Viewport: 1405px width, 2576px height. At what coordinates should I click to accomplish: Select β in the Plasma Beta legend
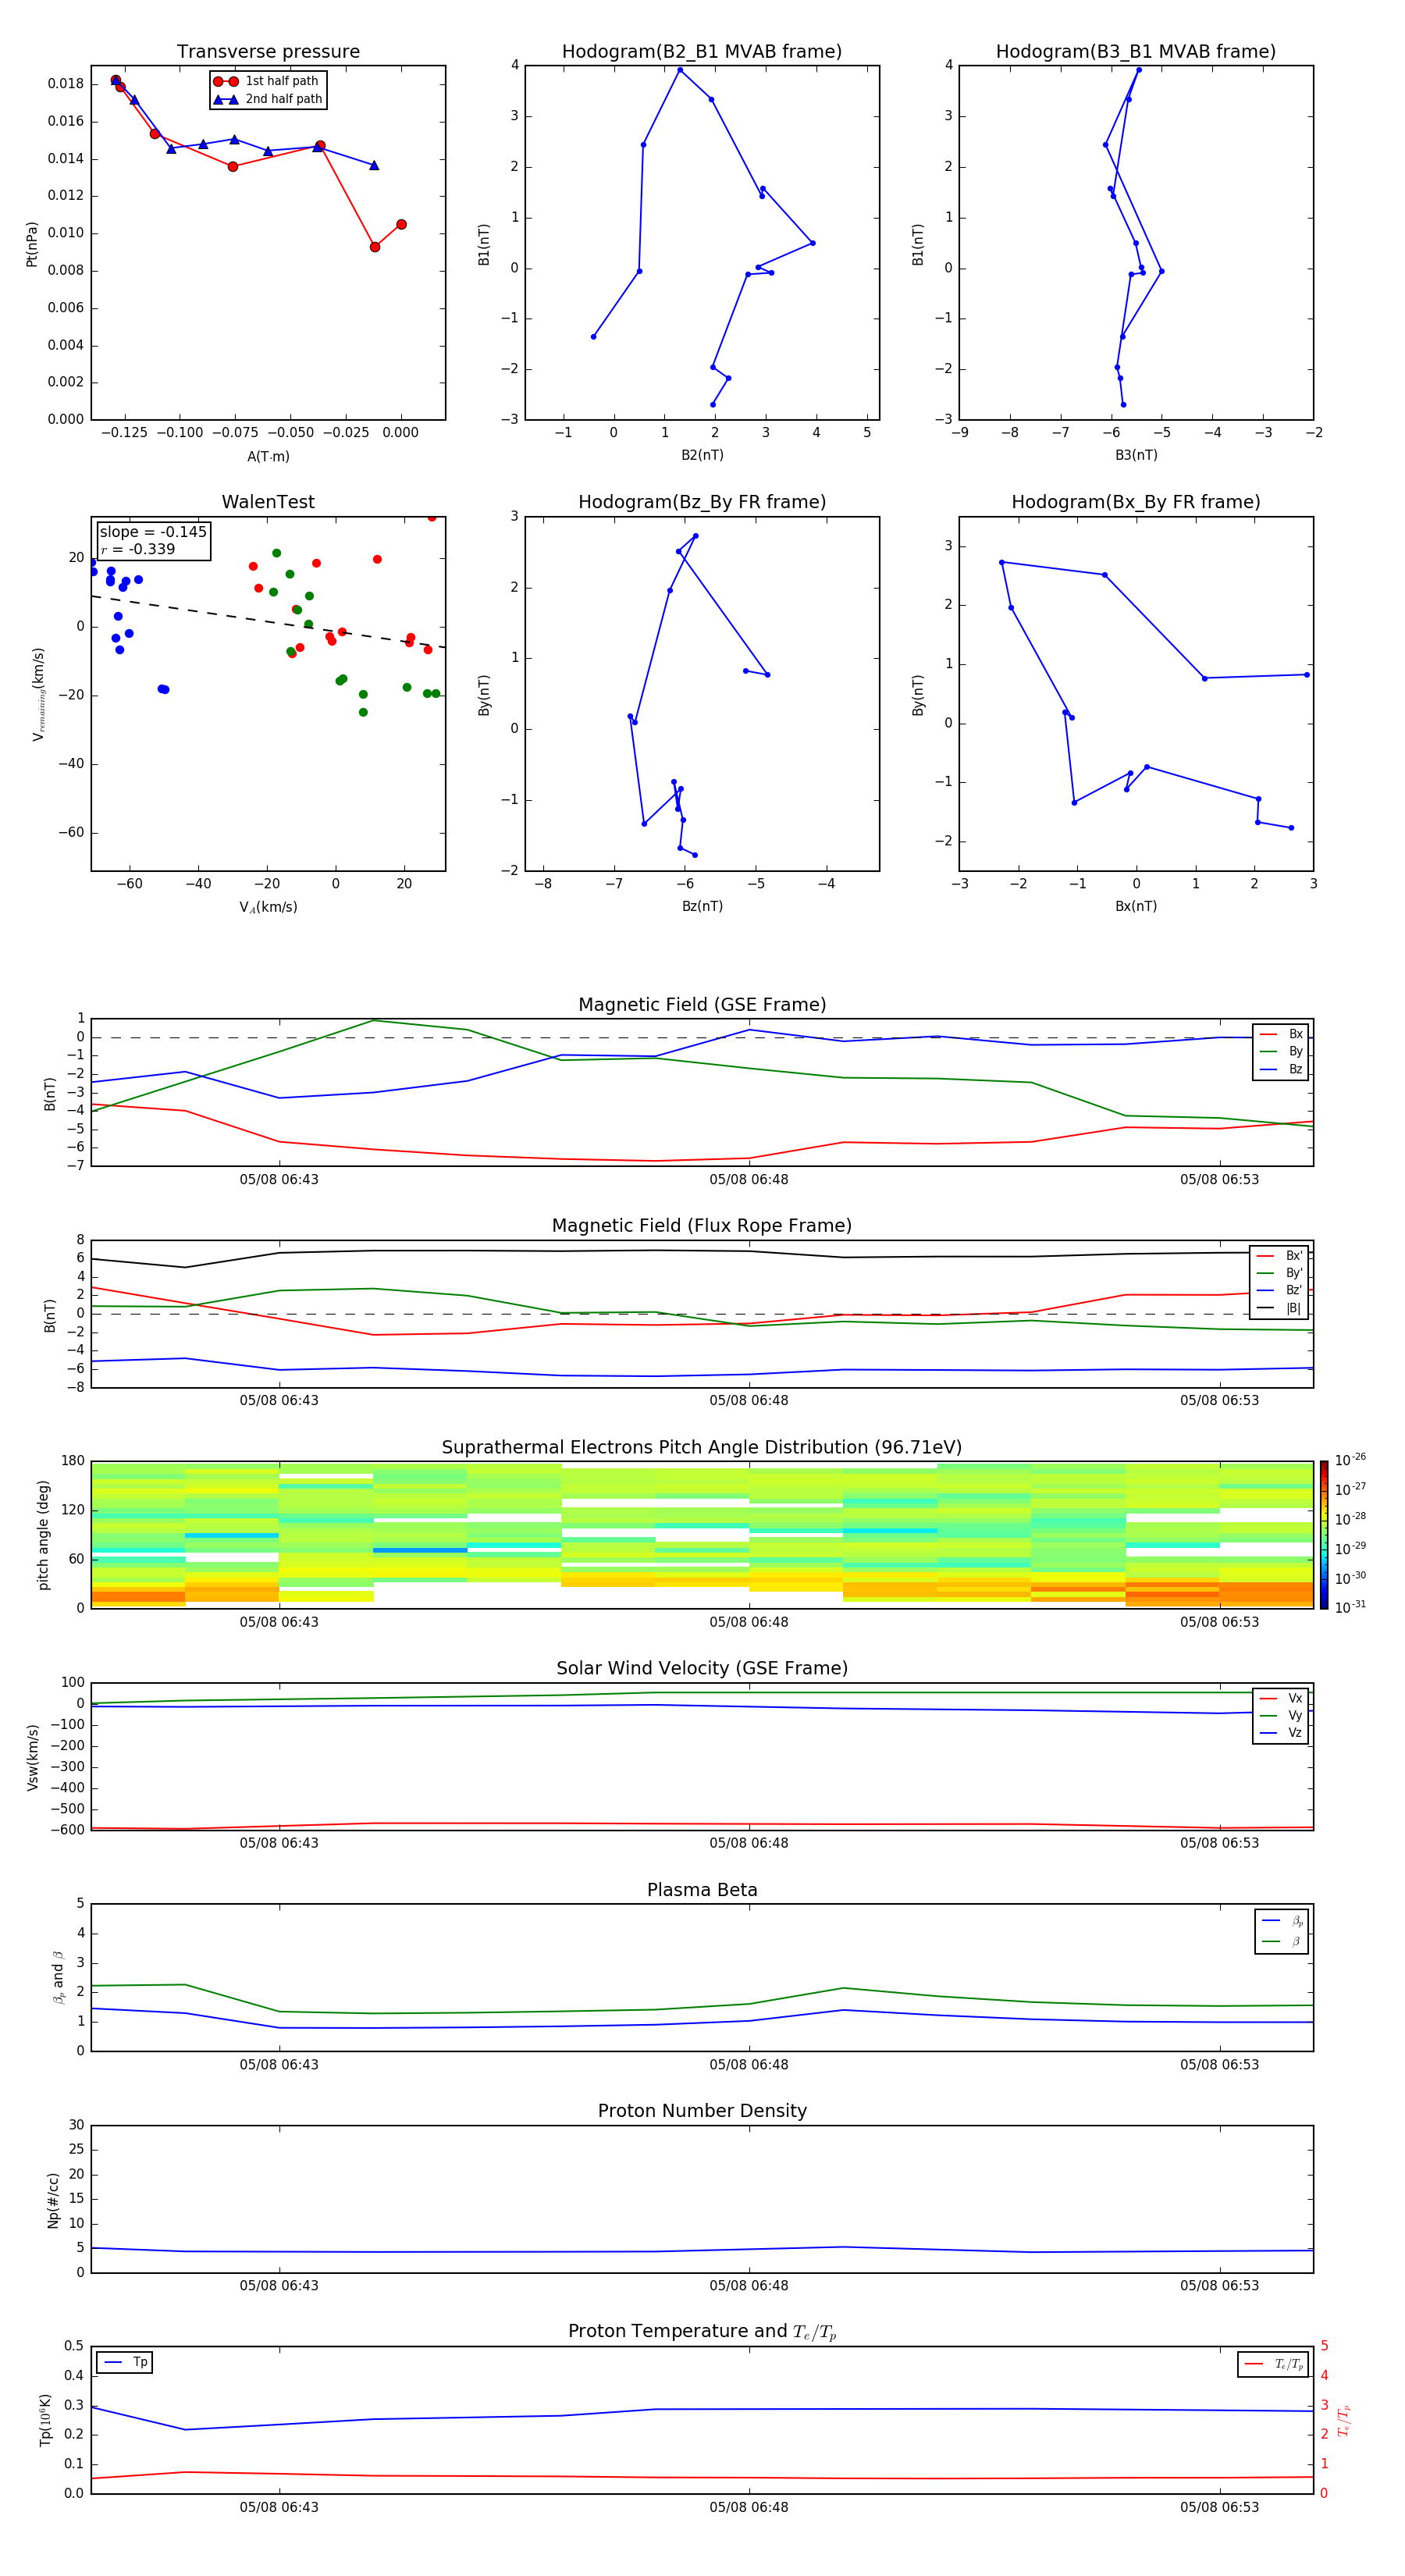(x=1282, y=1941)
